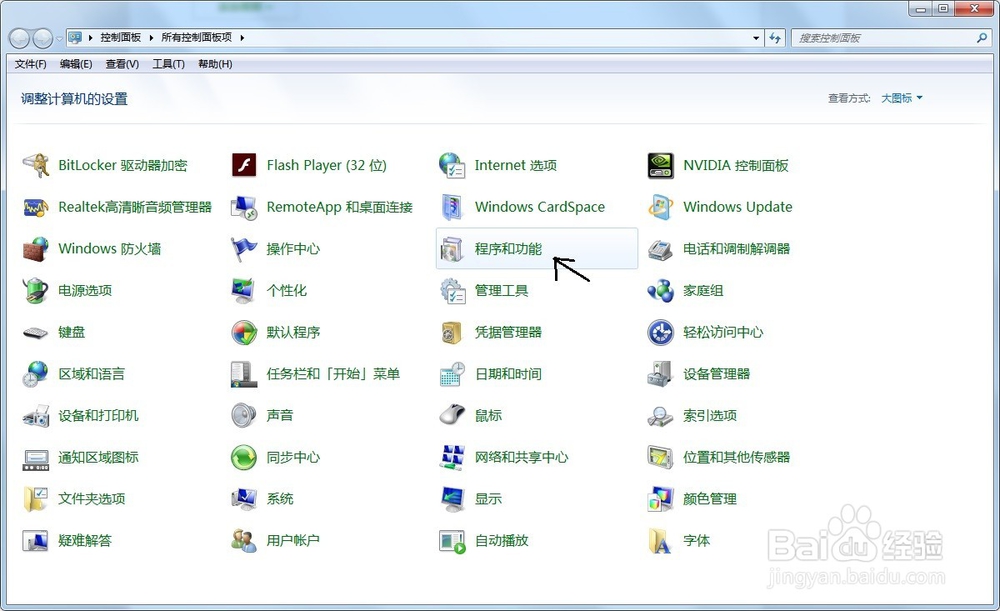Open the 位置和其他传感器 link
The width and height of the screenshot is (1000, 611).
(736, 457)
